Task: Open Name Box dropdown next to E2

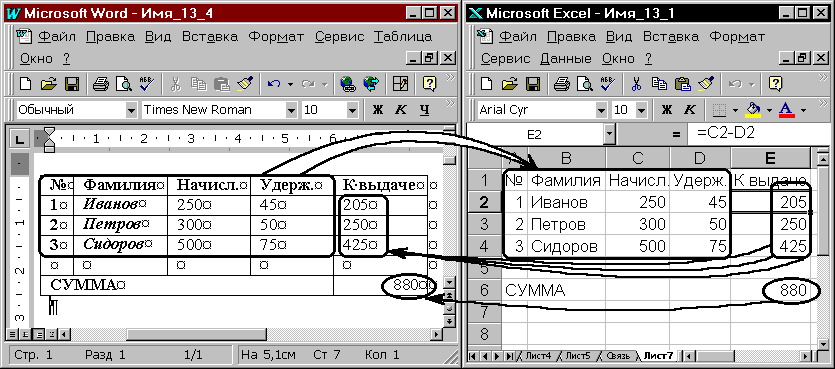Action: pos(609,135)
